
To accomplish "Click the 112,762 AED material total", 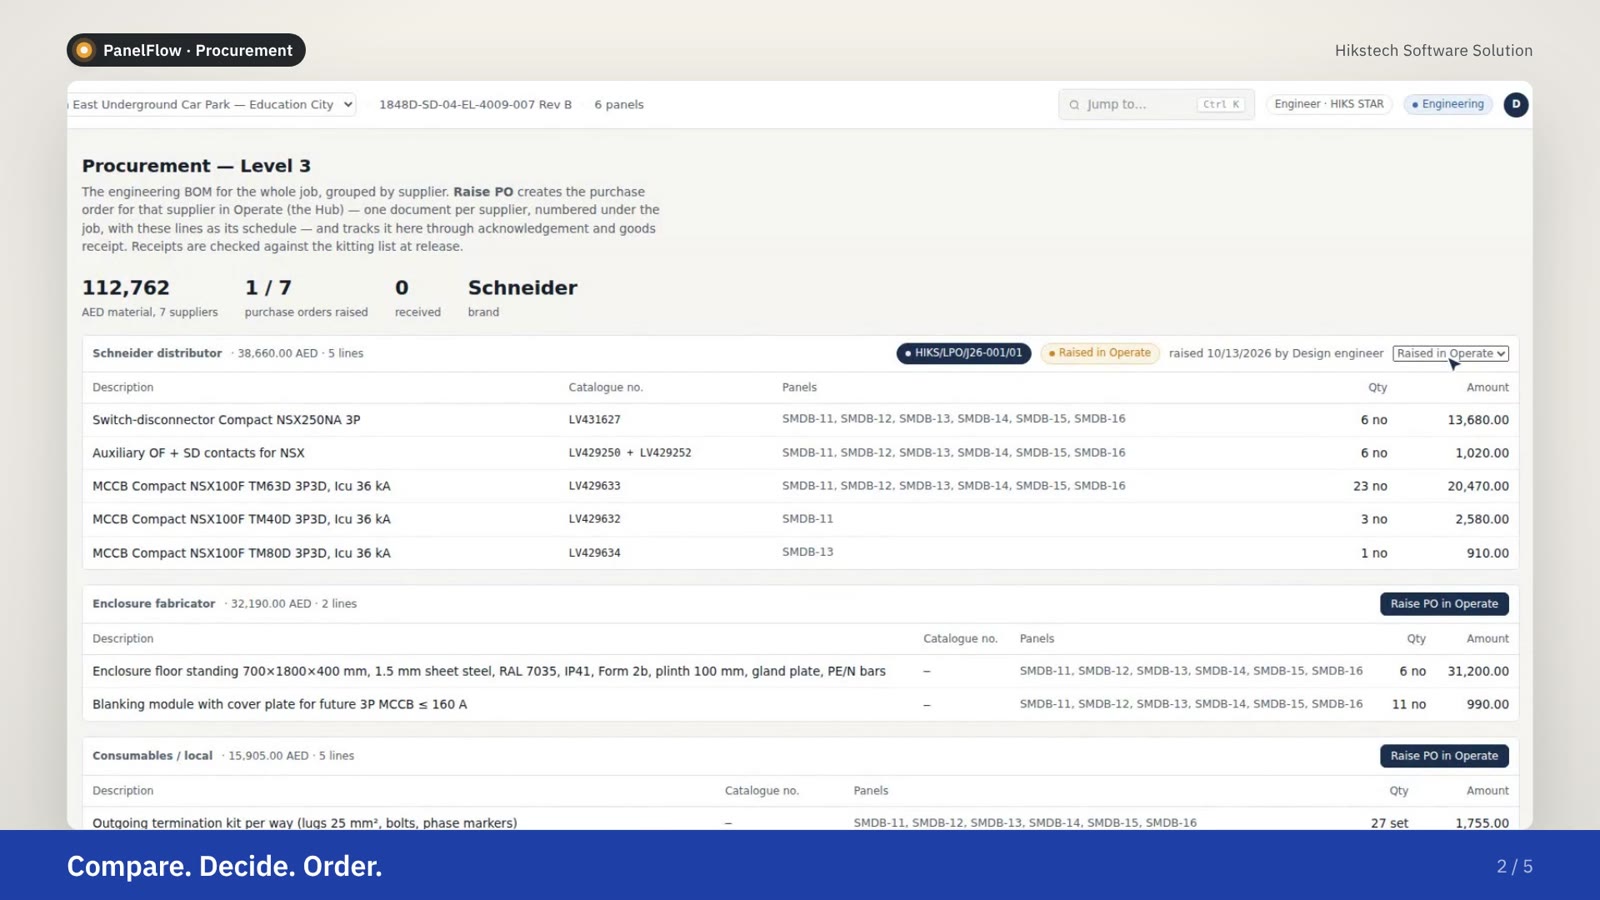I will coord(150,298).
